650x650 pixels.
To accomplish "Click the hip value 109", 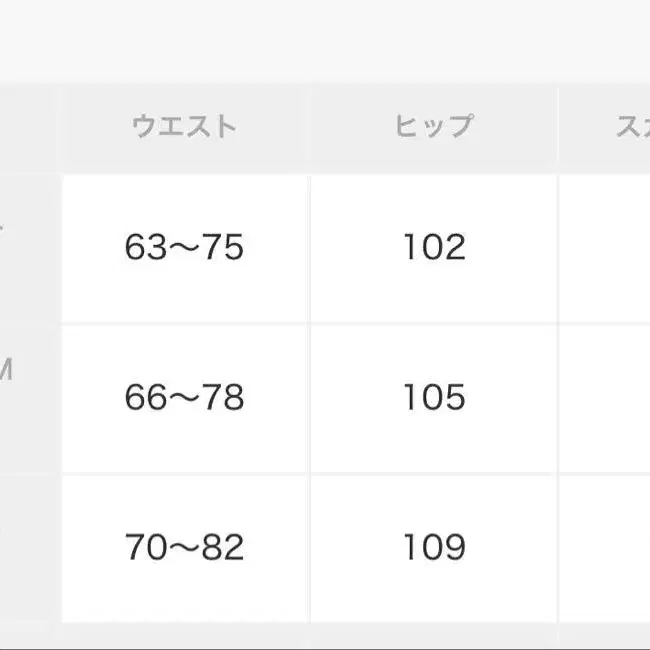I will coord(433,548).
